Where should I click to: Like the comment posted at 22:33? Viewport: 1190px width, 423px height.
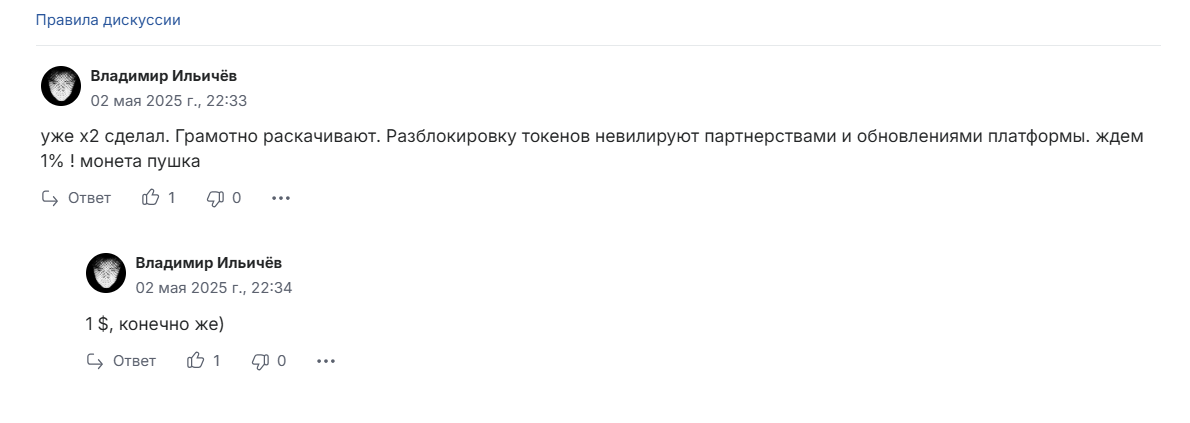pos(151,198)
